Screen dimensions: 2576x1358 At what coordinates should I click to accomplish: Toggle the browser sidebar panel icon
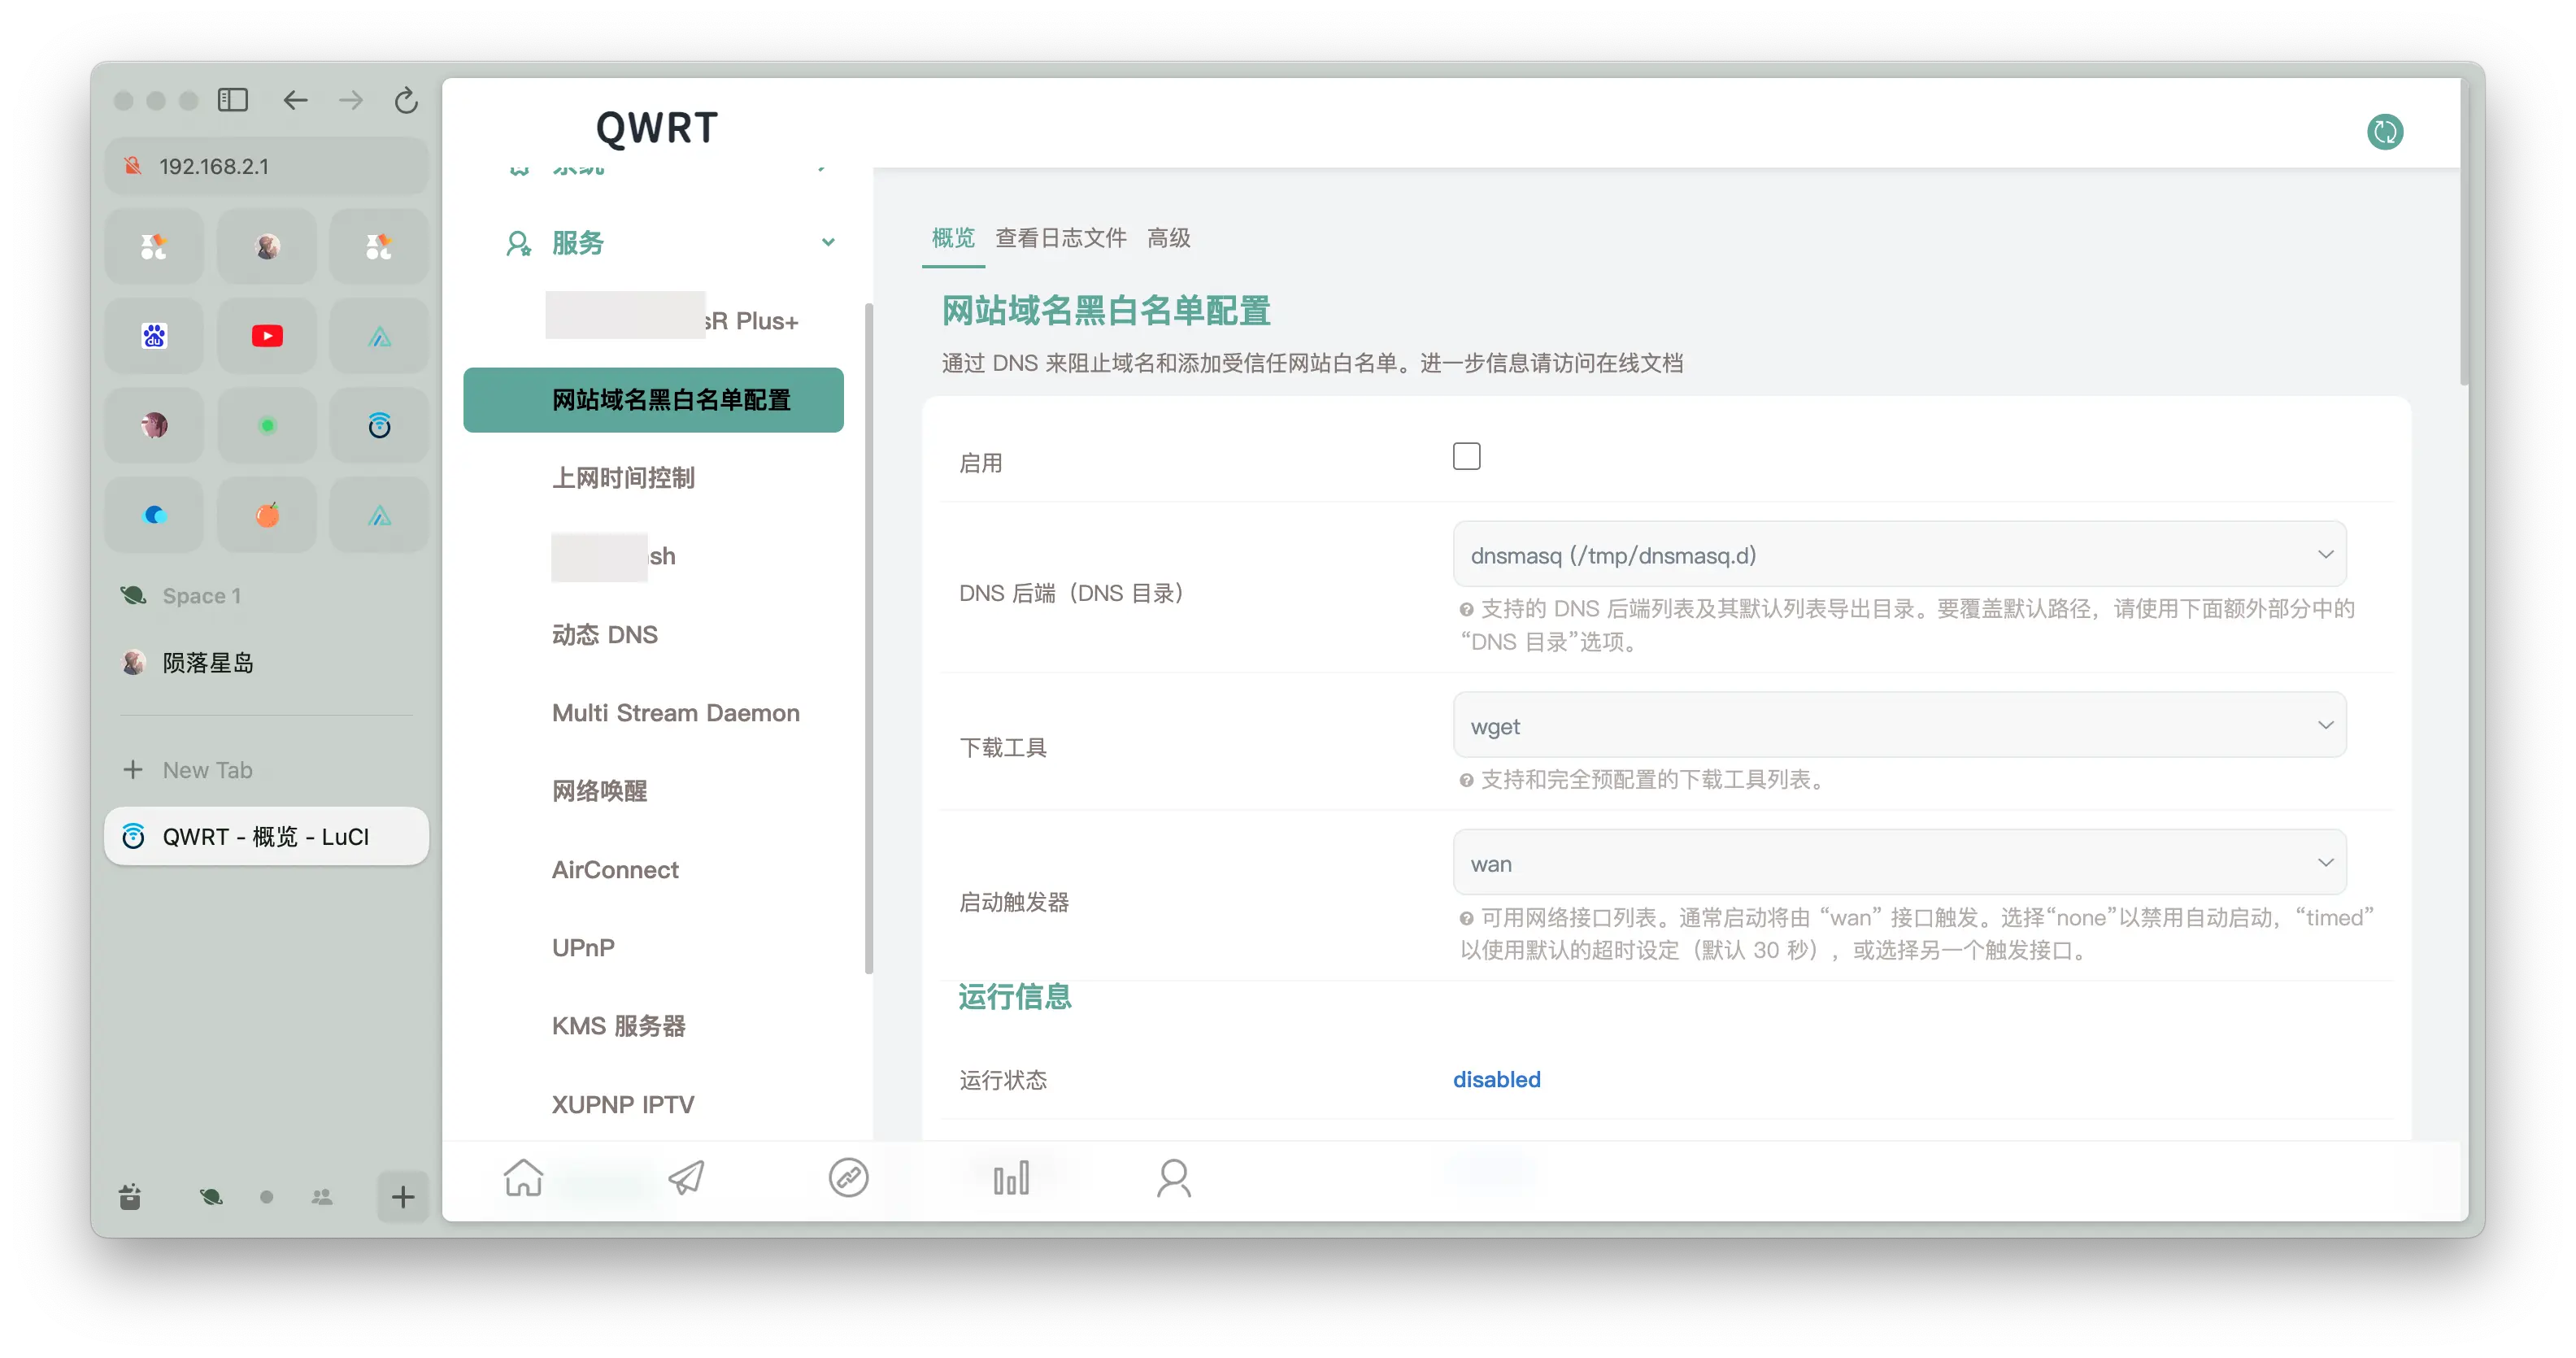click(x=233, y=100)
